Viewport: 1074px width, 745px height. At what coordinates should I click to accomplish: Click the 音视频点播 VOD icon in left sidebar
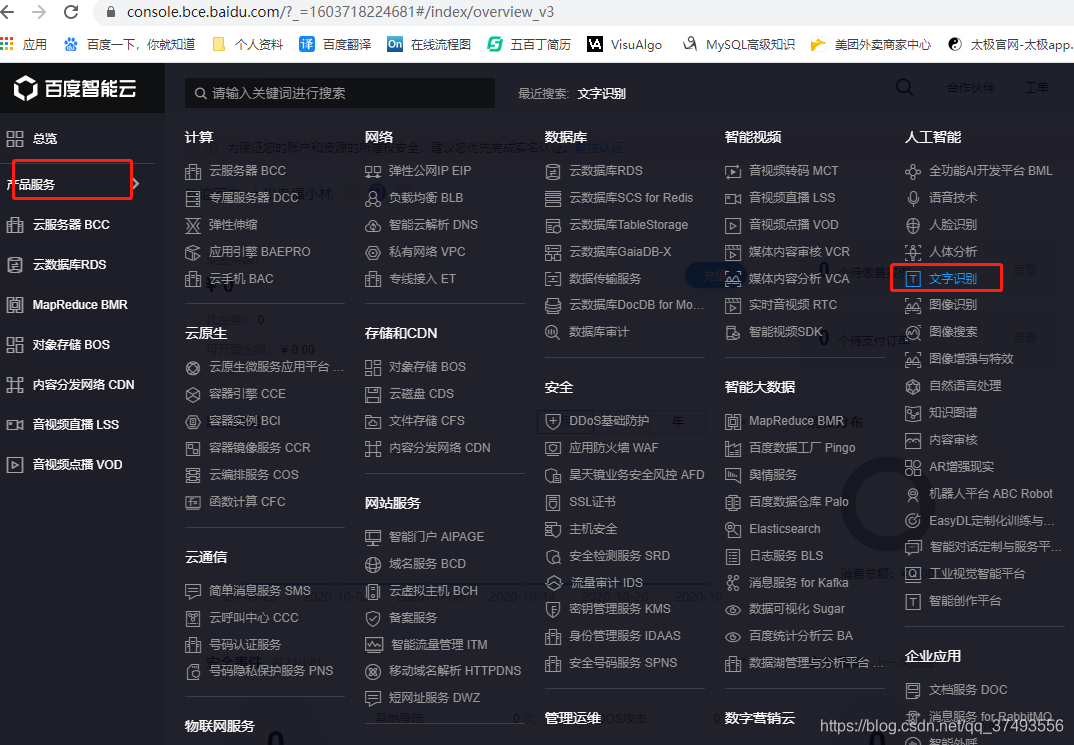click(x=15, y=465)
